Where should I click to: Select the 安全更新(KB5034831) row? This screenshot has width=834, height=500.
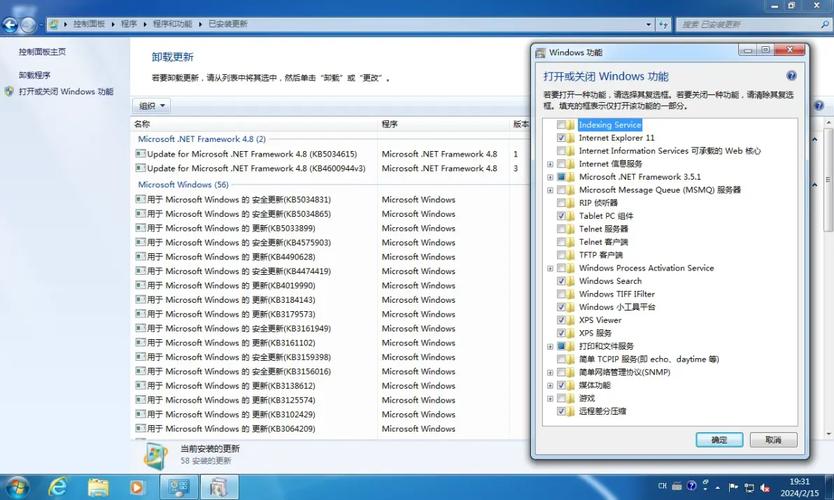[330, 199]
